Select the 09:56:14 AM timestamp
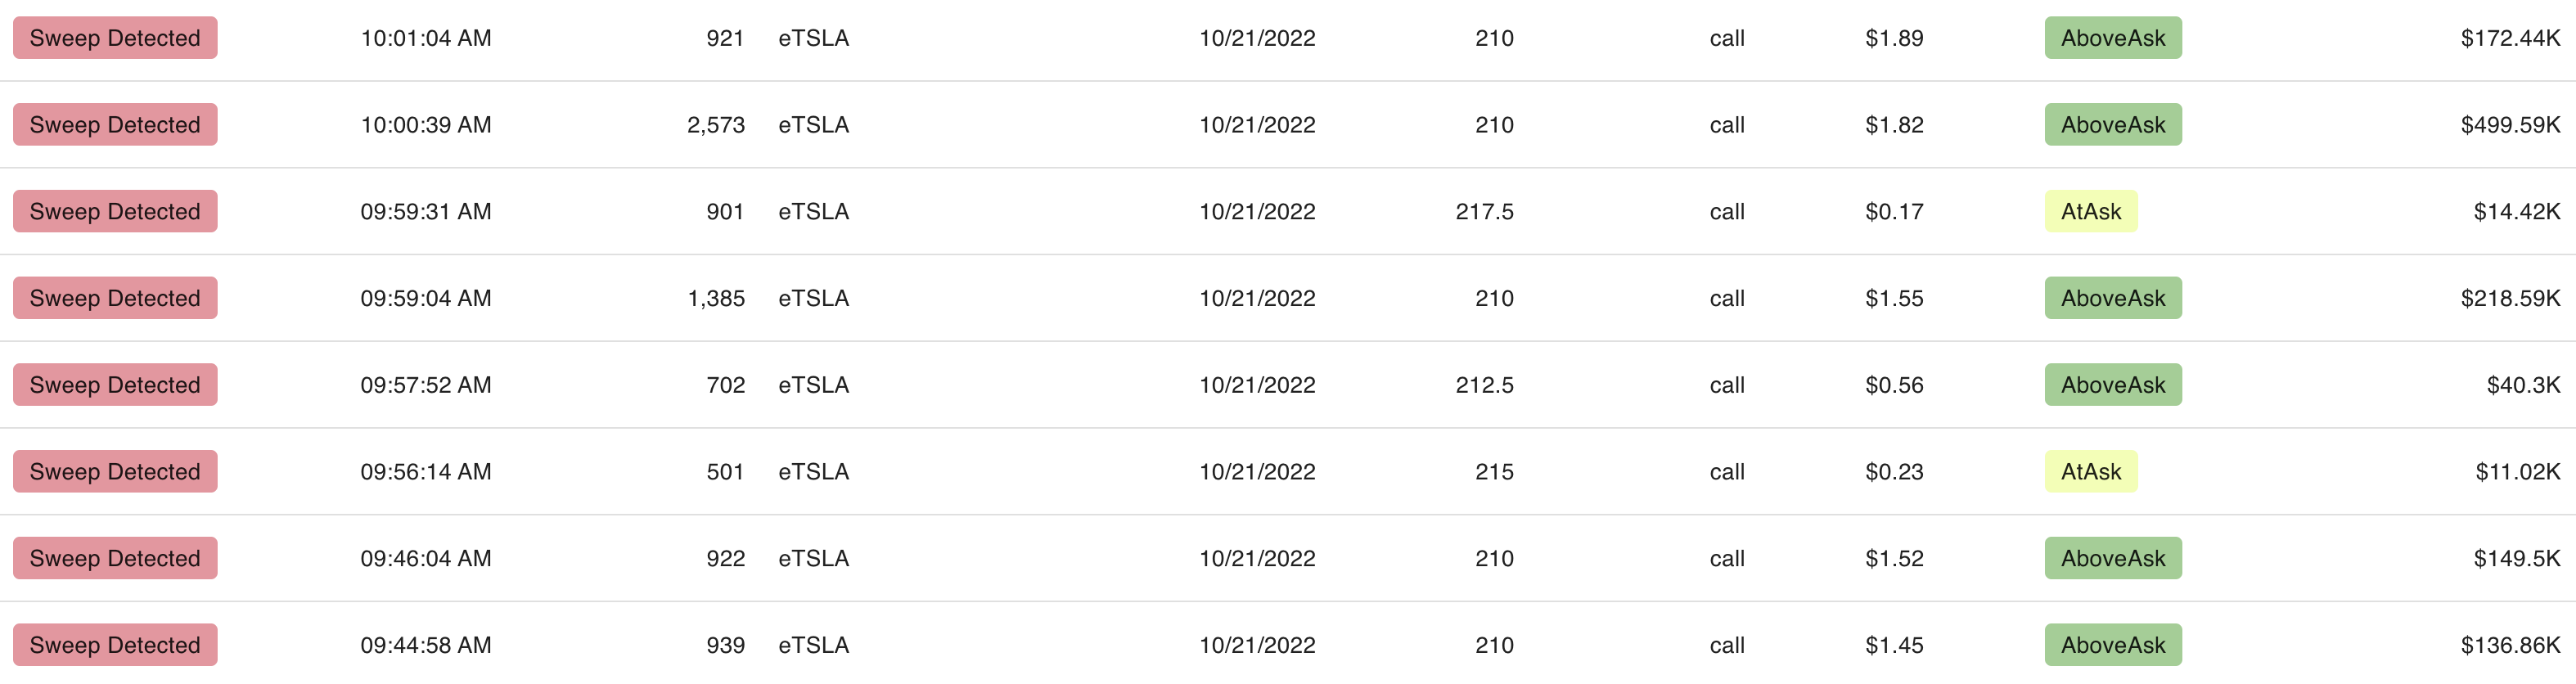The width and height of the screenshot is (2576, 684). (x=426, y=471)
